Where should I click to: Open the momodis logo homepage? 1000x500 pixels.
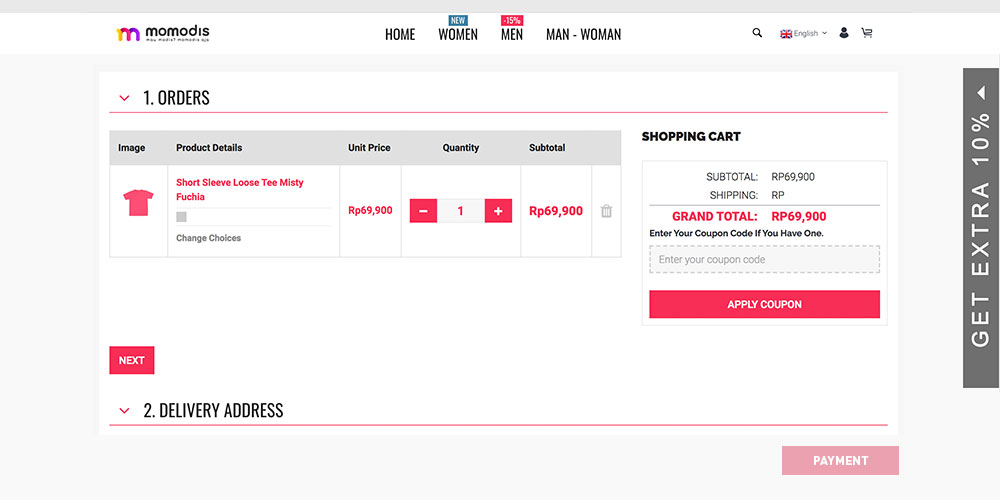(163, 33)
